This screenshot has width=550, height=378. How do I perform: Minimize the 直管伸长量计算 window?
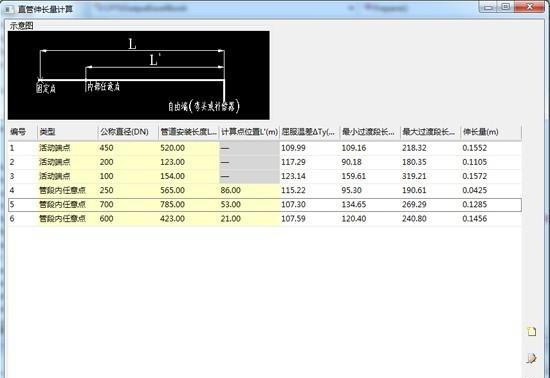[489, 7]
